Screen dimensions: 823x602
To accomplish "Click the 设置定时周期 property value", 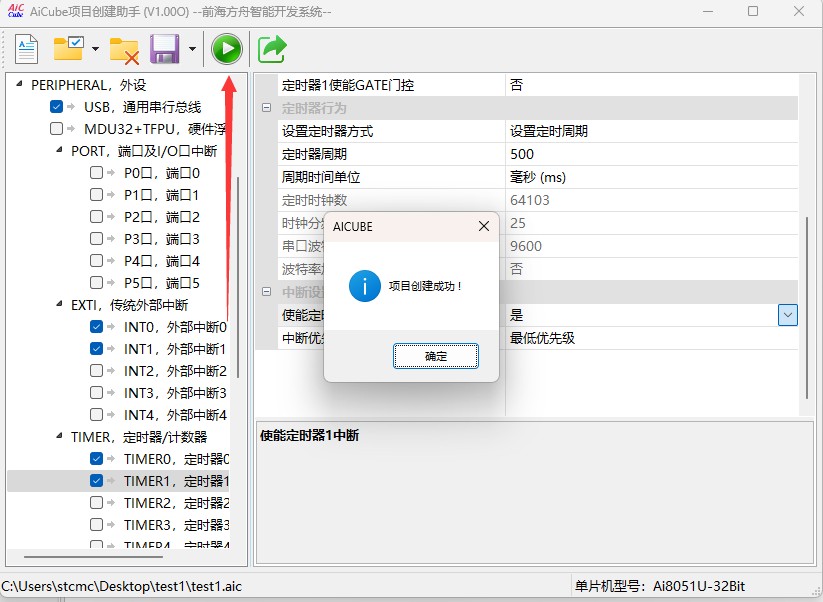I will point(548,131).
